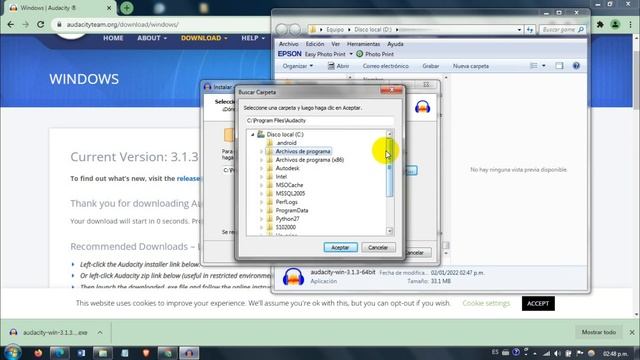Viewport: 640px width, 360px height.
Task: Expand the Archivos de programa node
Action: coord(261,151)
